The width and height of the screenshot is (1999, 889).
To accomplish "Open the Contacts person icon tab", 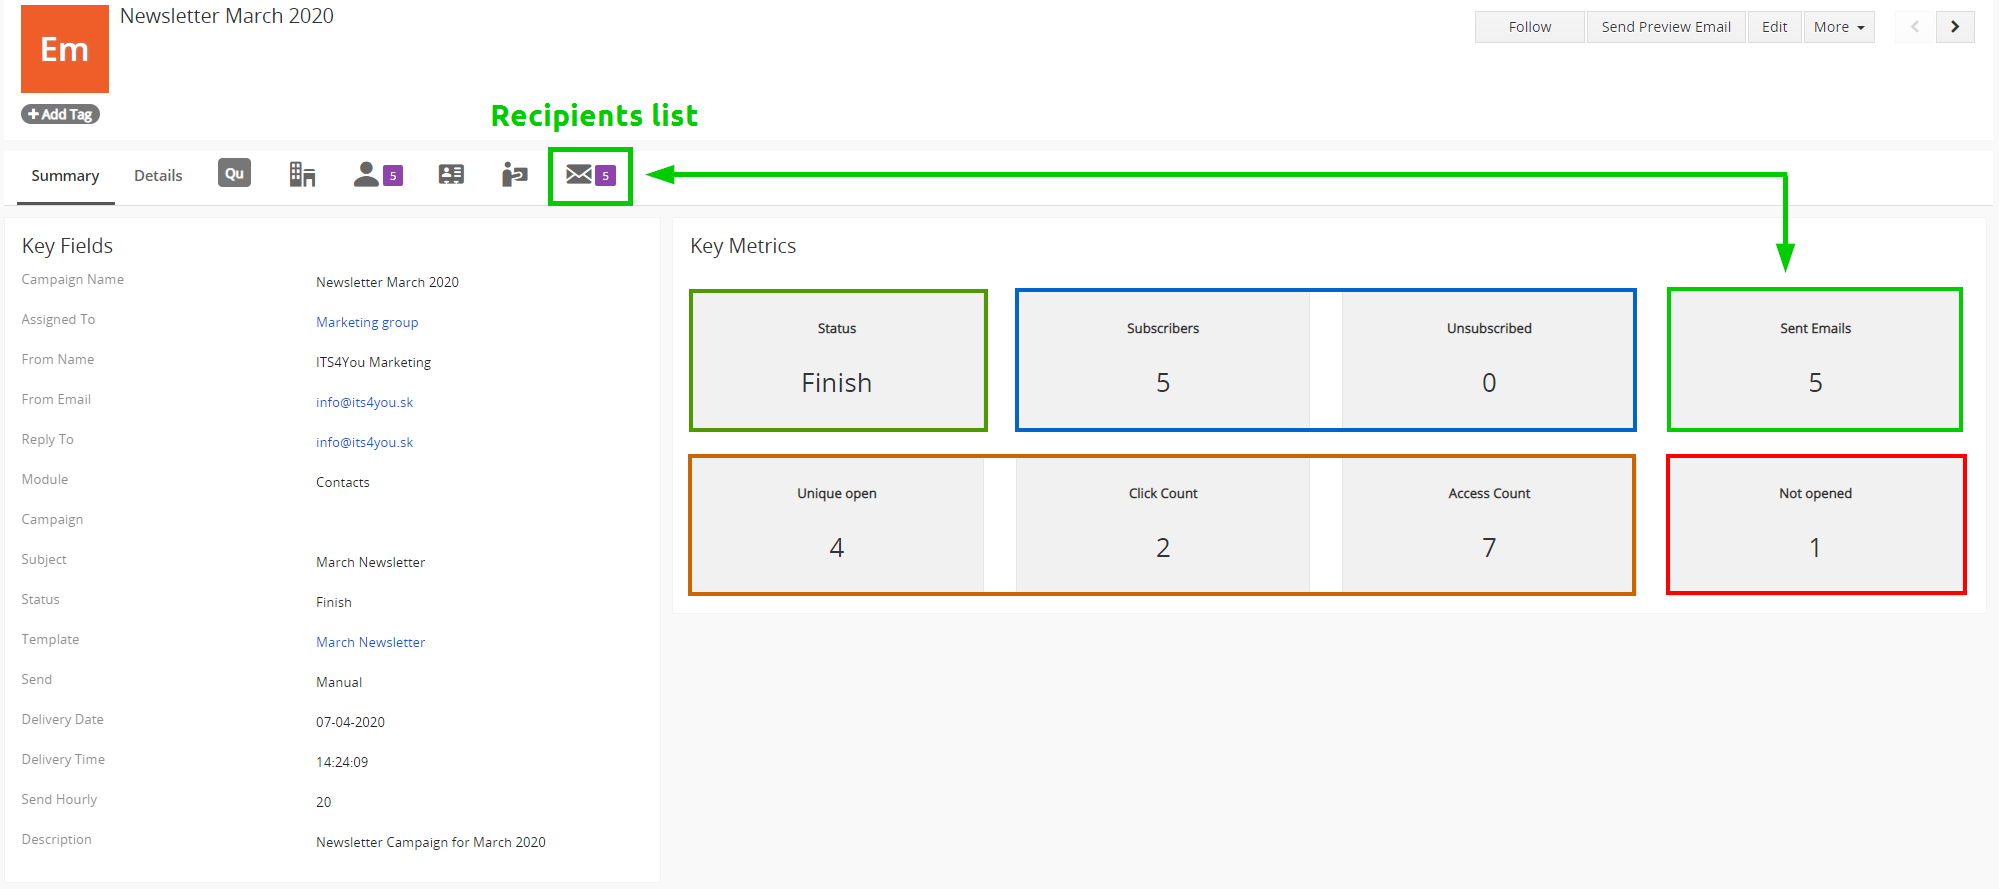I will [x=377, y=175].
